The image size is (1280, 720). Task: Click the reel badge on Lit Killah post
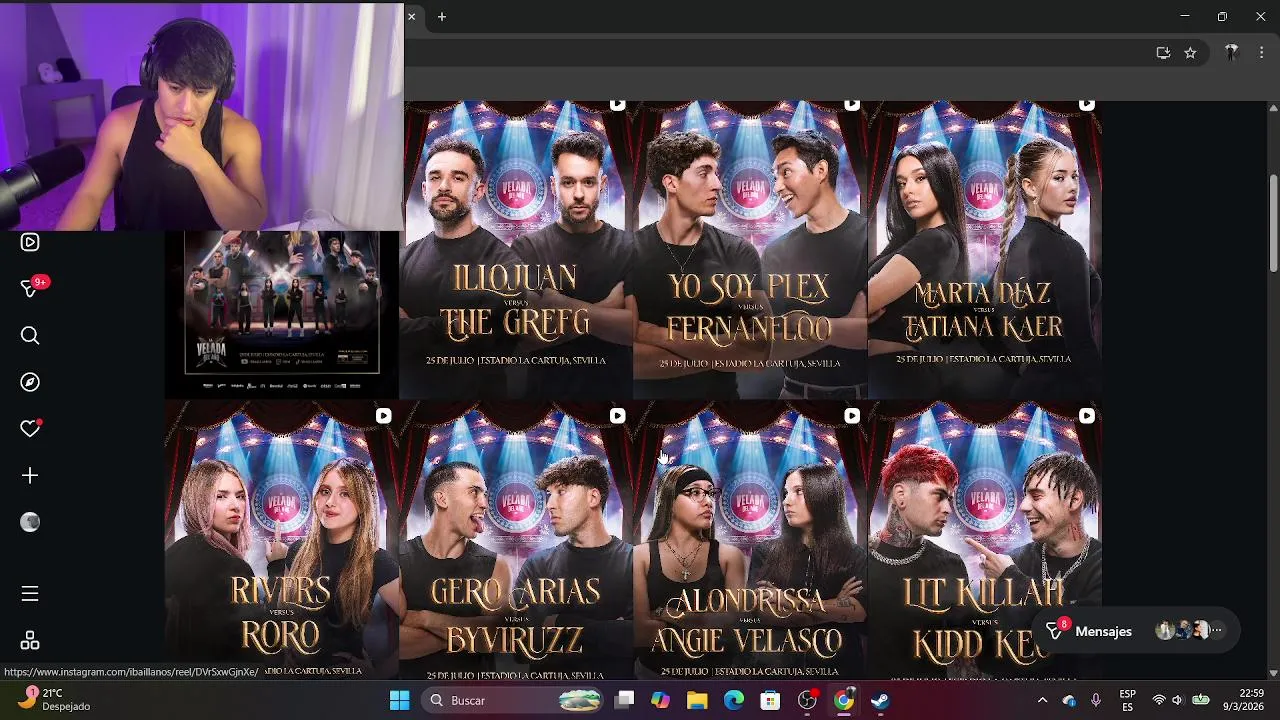[x=1087, y=416]
